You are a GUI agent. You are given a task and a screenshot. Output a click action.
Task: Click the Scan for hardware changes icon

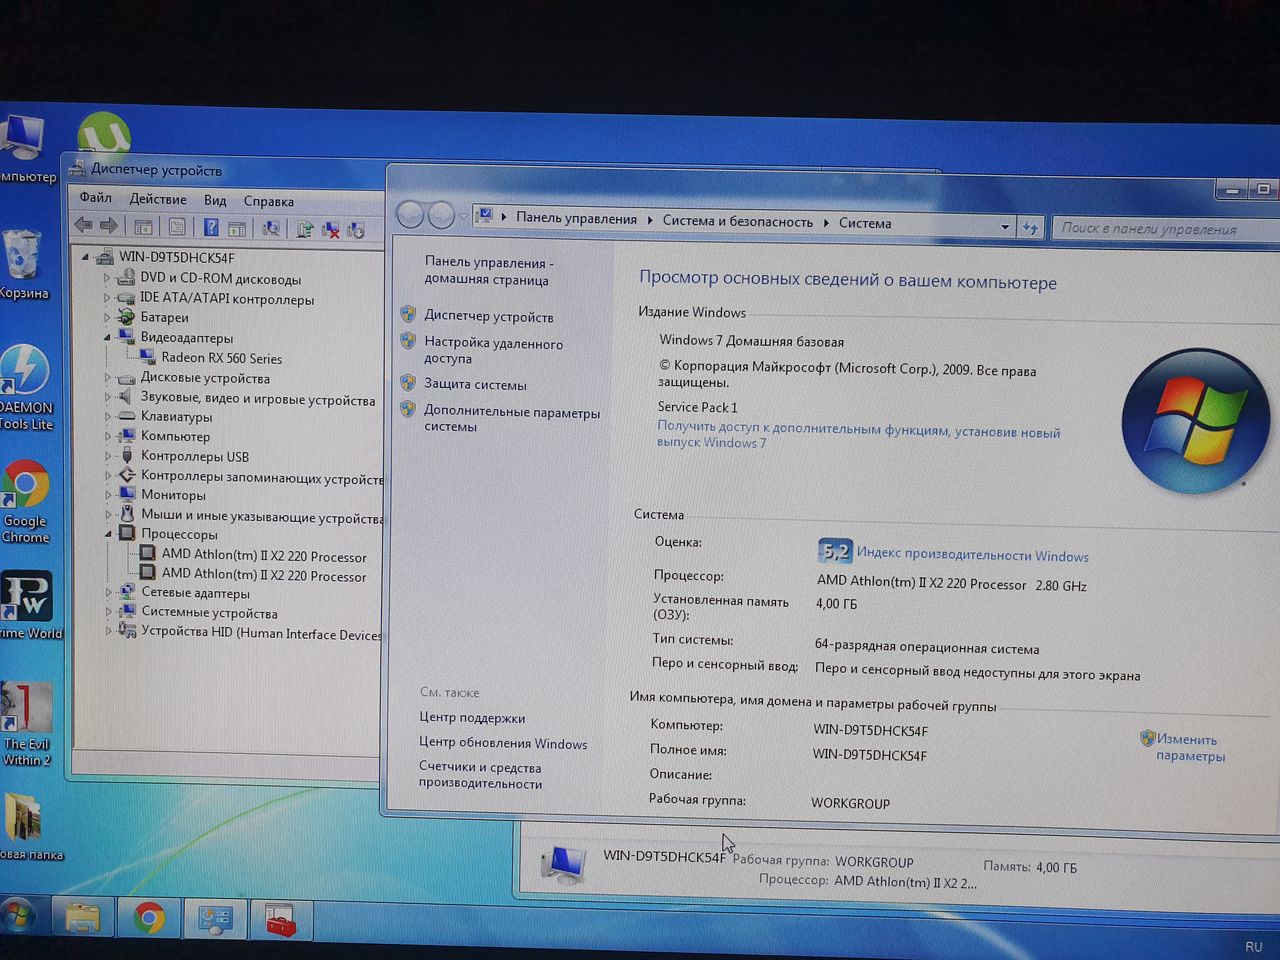click(271, 229)
